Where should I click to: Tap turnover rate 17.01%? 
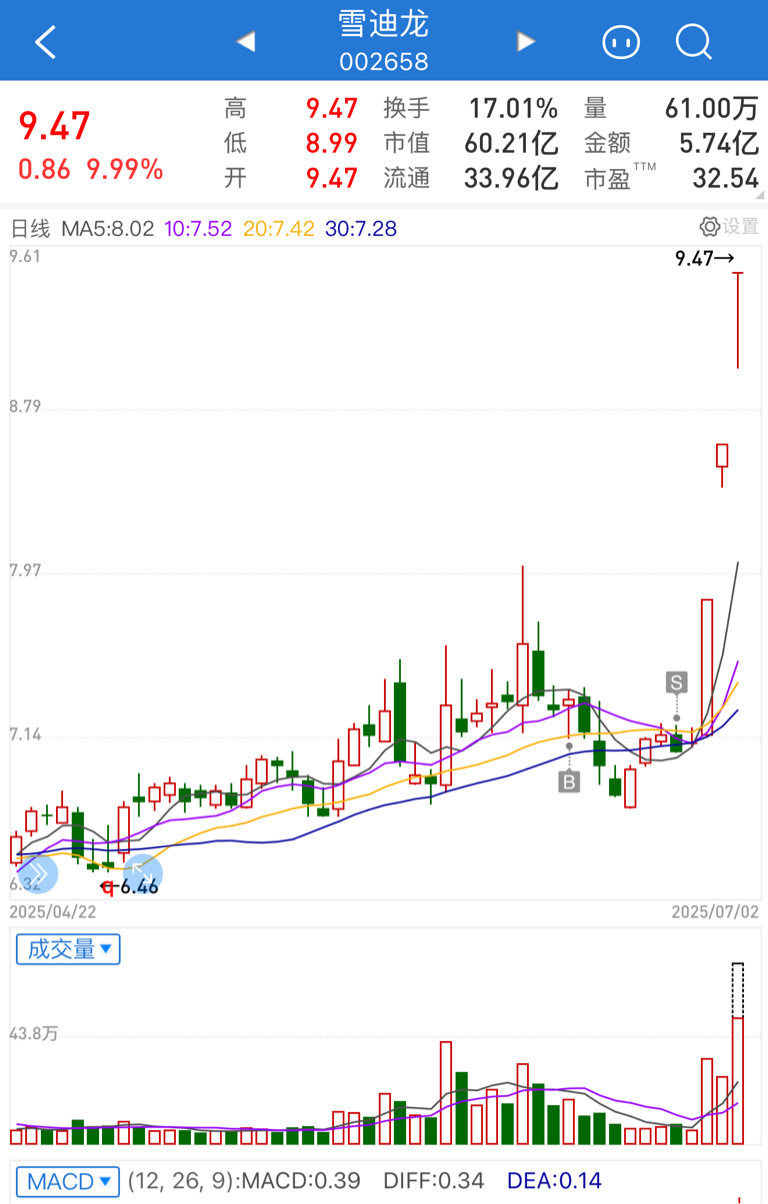pos(513,108)
